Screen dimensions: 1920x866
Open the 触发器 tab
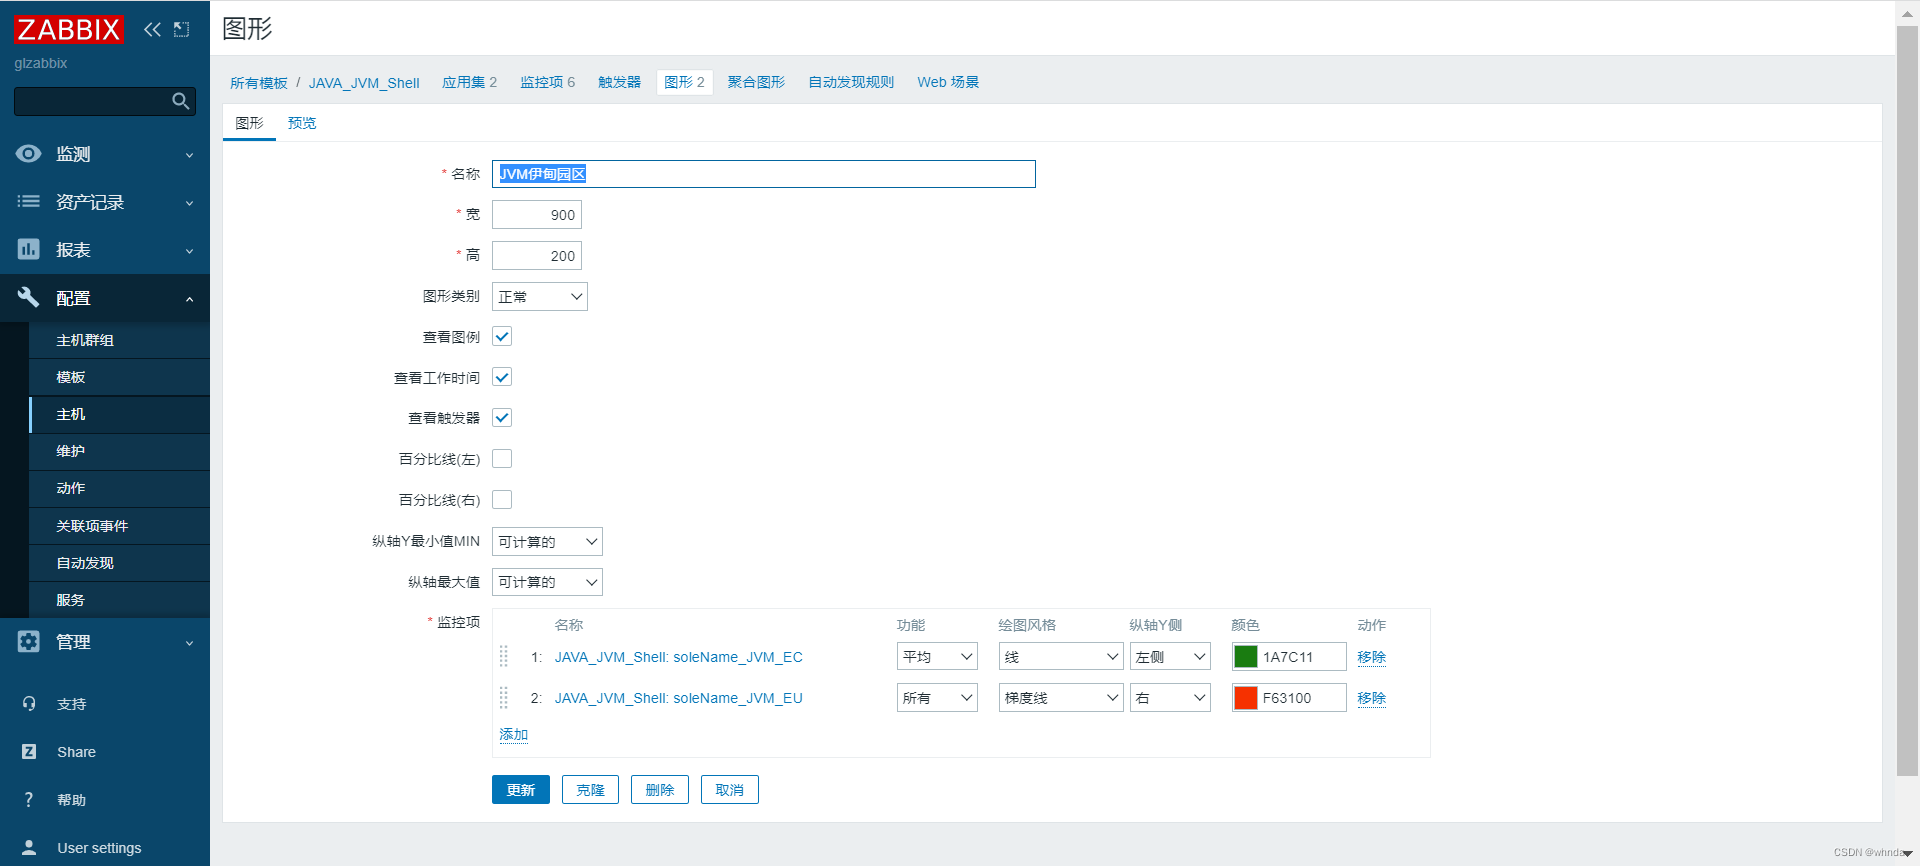pos(620,82)
